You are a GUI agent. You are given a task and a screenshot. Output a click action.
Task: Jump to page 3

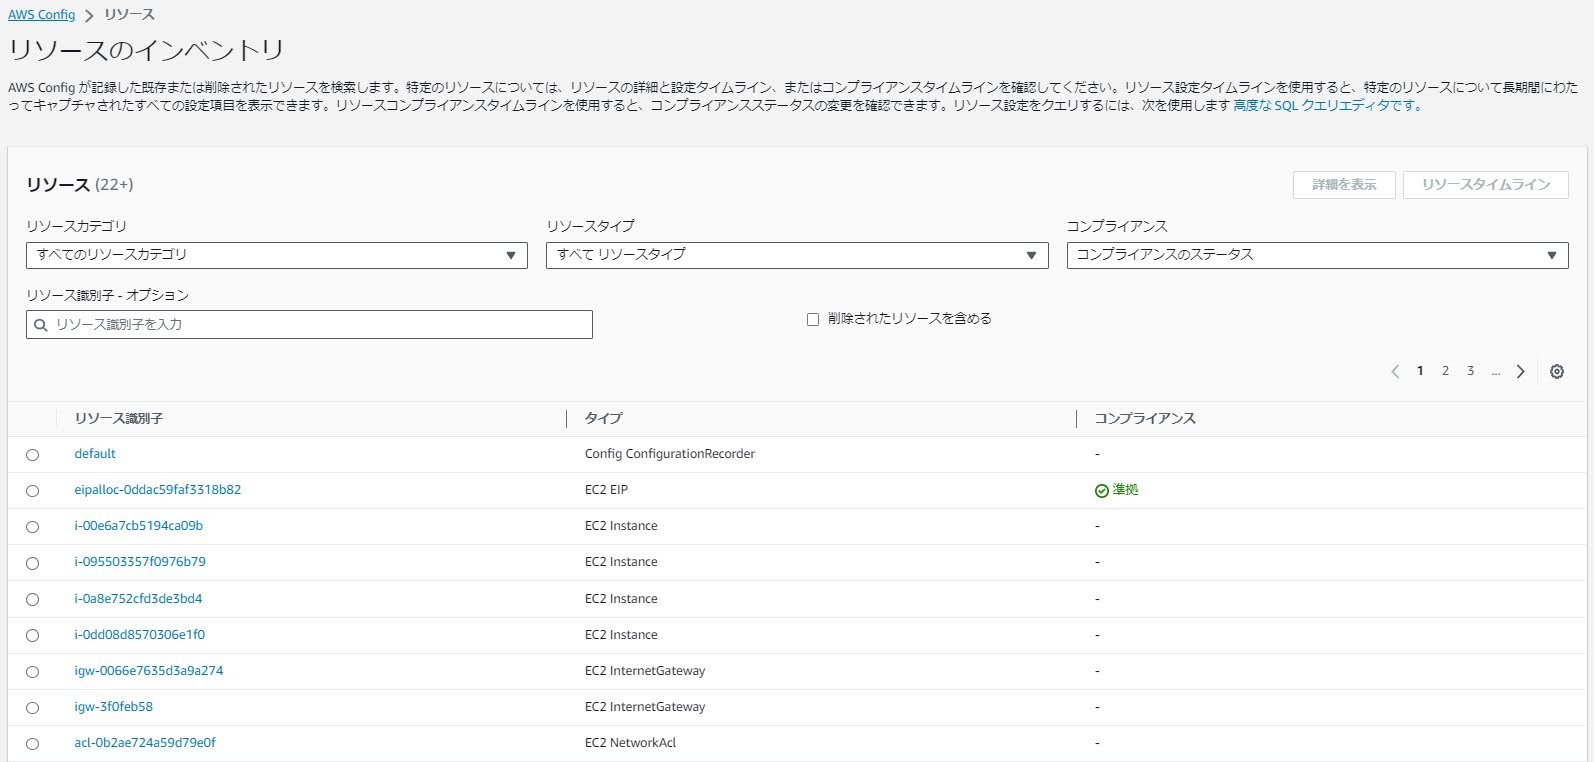click(1470, 371)
